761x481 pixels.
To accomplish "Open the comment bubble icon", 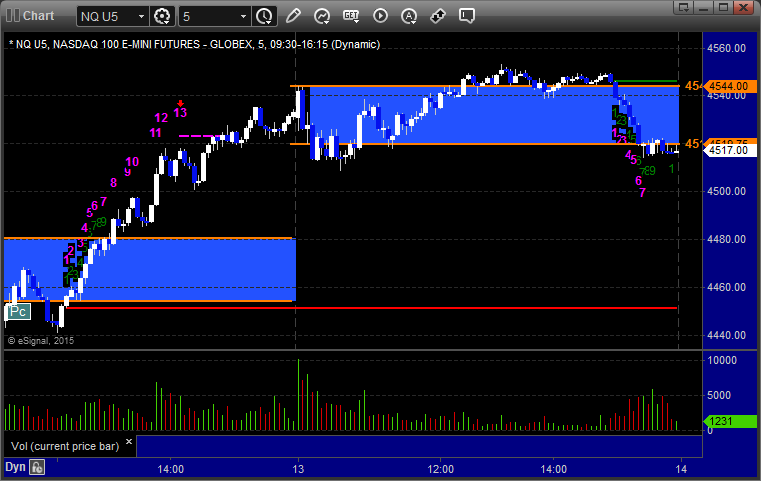I will (467, 16).
